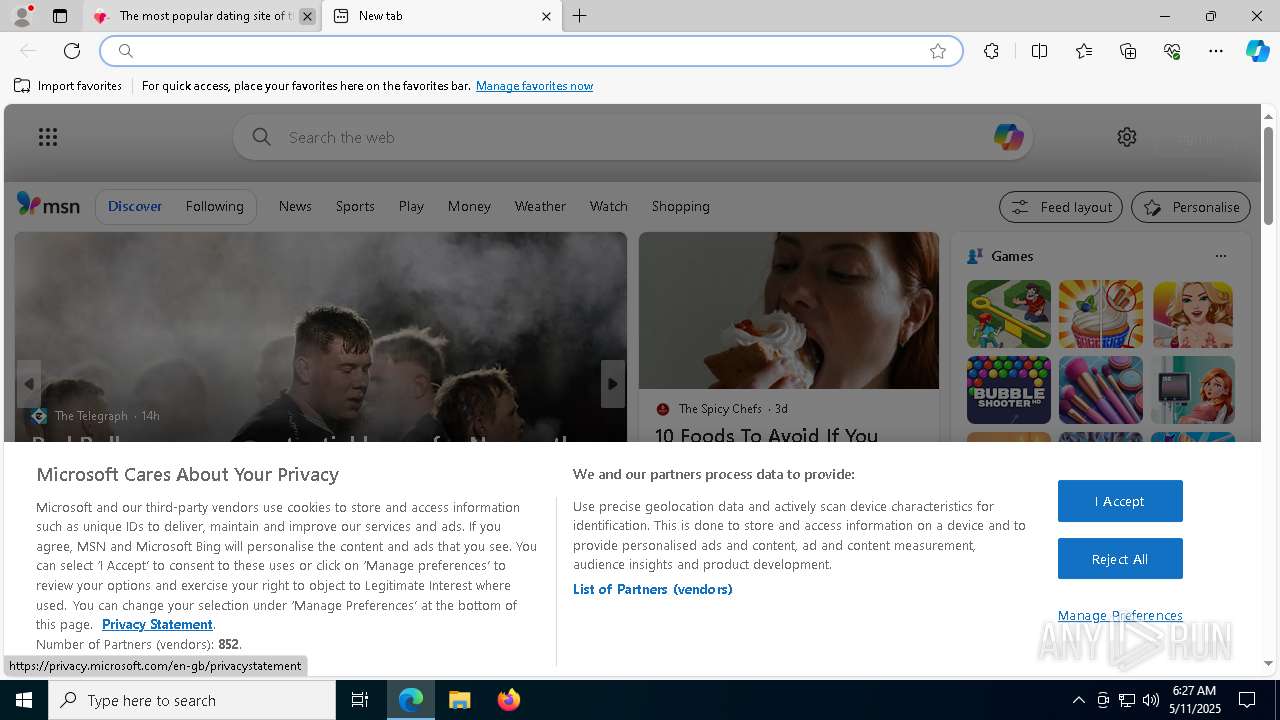The height and width of the screenshot is (720, 1280).
Task: Open File Explorer from taskbar
Action: (x=460, y=700)
